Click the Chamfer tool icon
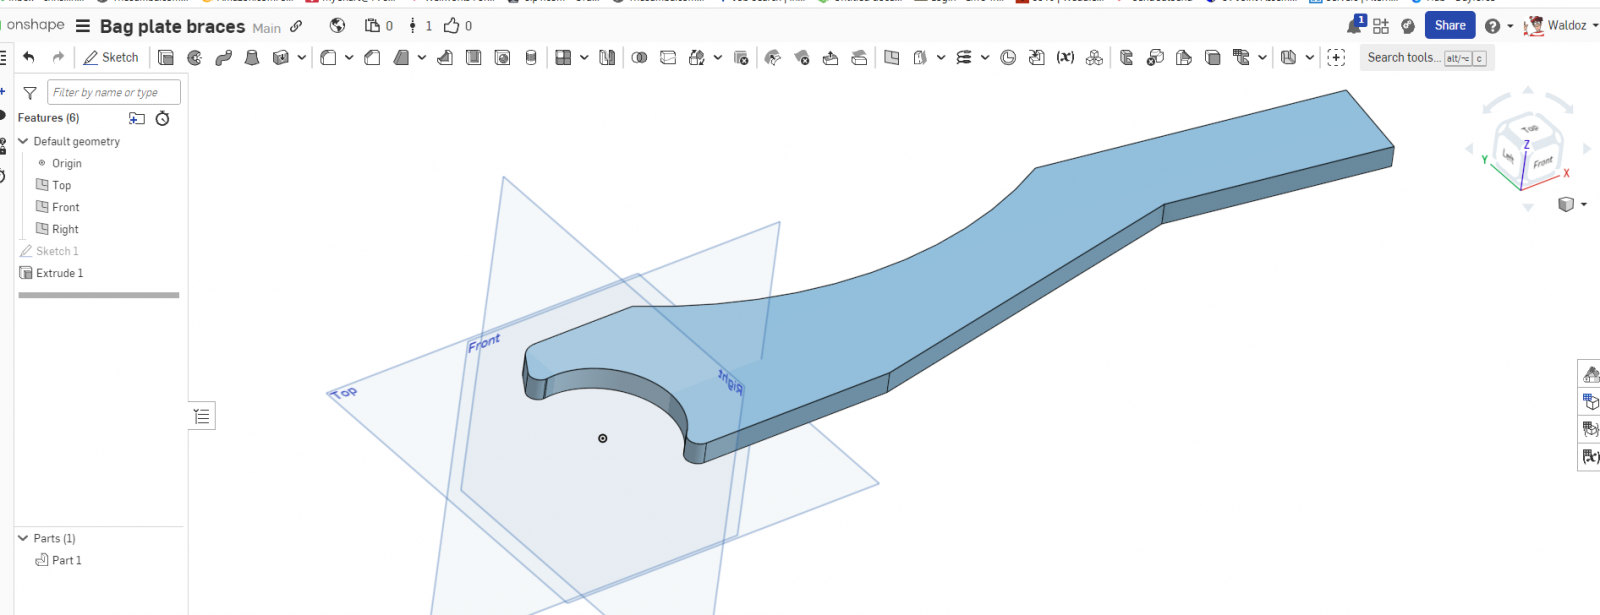 (372, 58)
